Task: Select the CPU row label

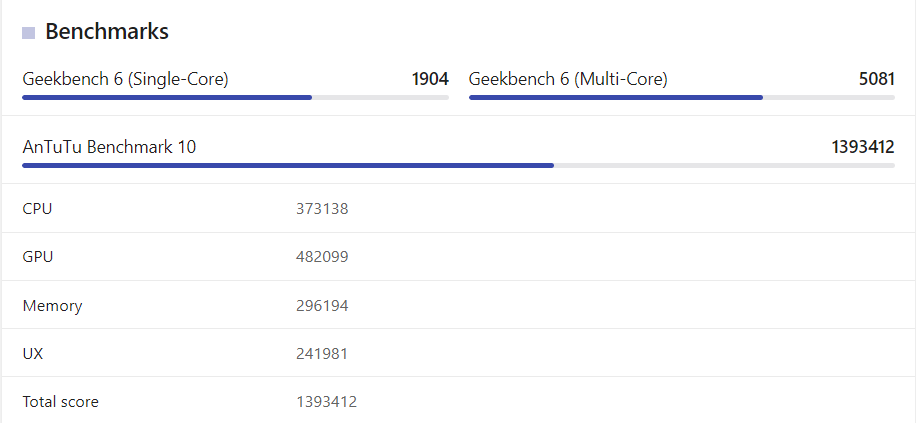Action: click(x=37, y=209)
